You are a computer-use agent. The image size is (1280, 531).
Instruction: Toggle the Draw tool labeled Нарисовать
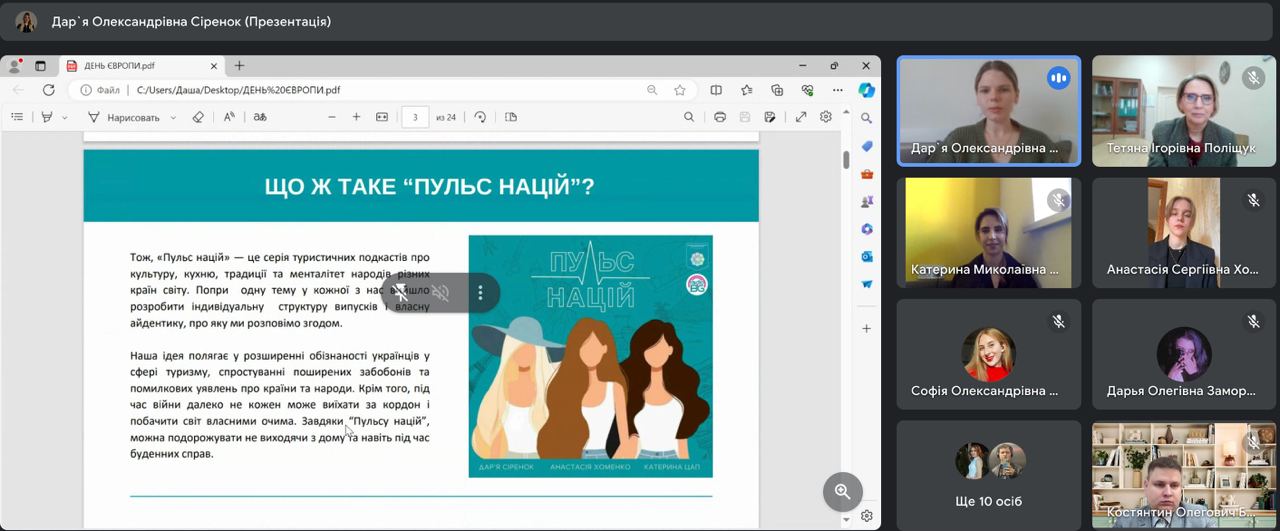coord(124,117)
